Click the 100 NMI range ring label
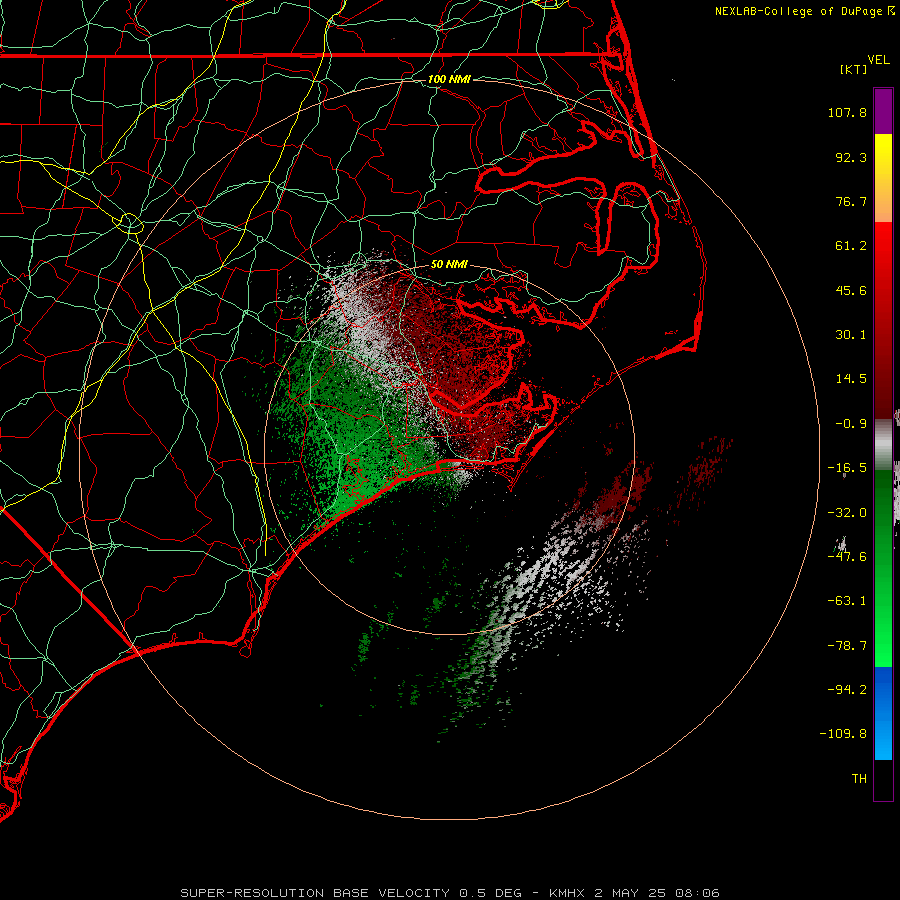The height and width of the screenshot is (900, 900). coord(449,79)
